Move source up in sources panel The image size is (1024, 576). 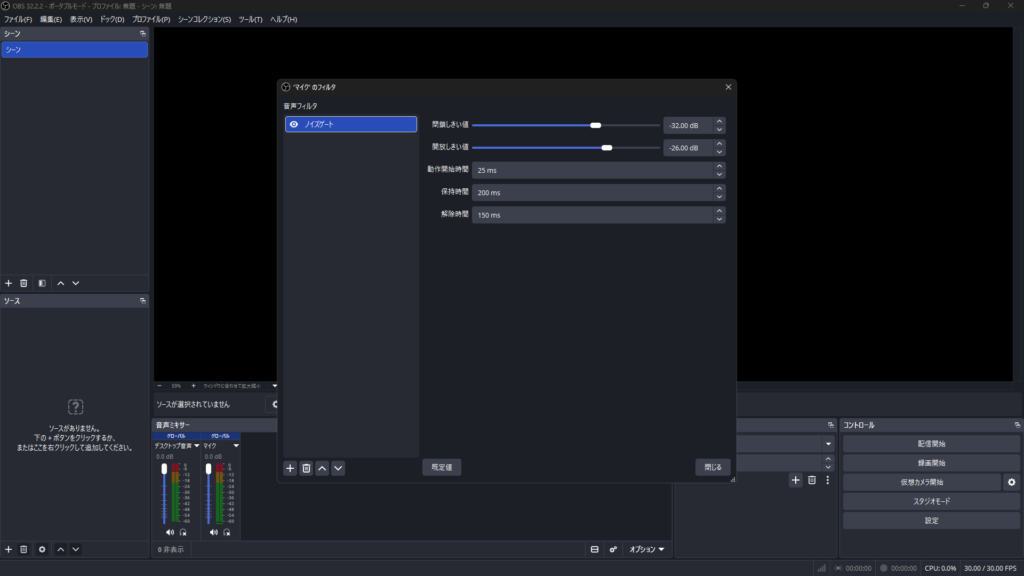coord(61,549)
